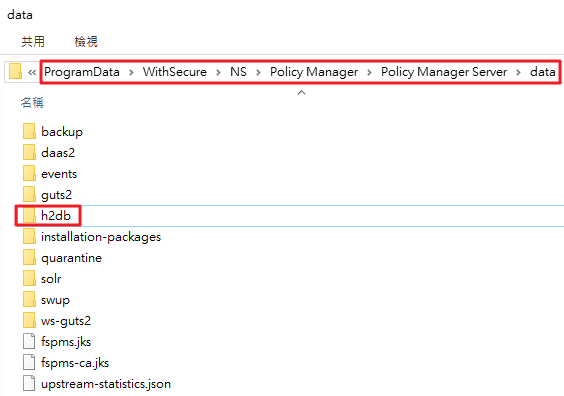
Task: Select the upstream-statistics.json file icon
Action: click(x=29, y=383)
